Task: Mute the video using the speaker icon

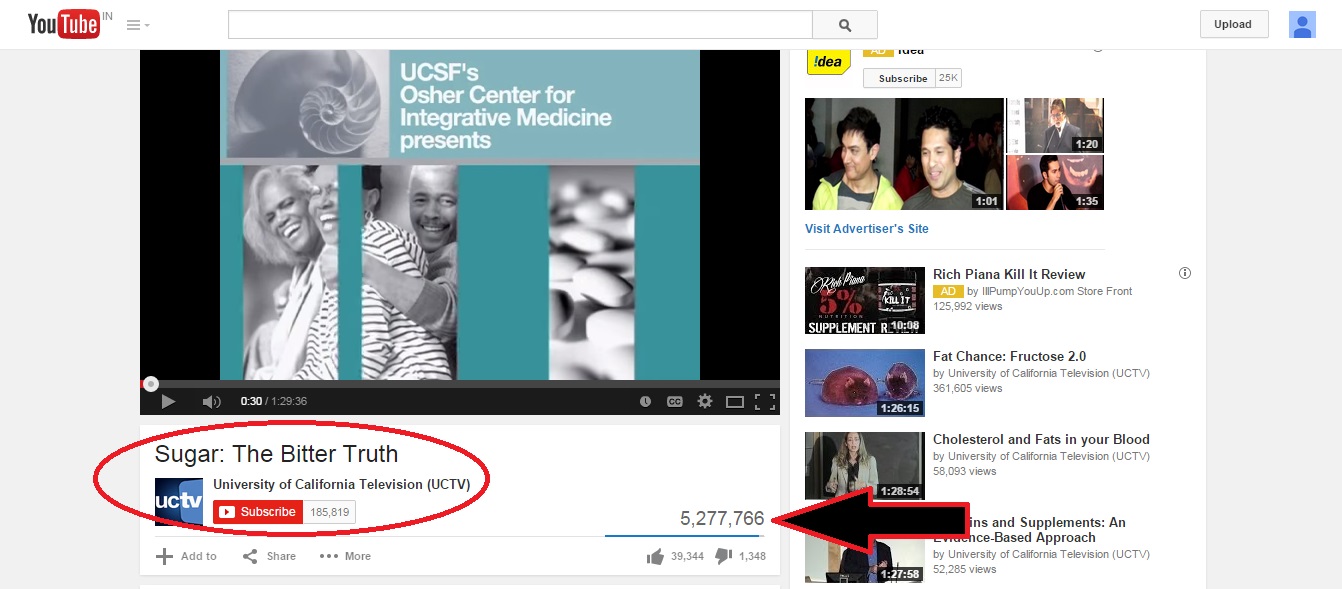Action: (211, 402)
